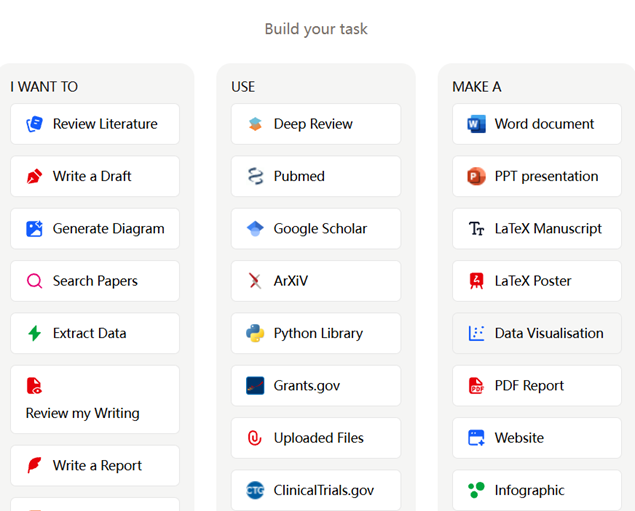Click the Review Literature icon
The width and height of the screenshot is (635, 511).
tap(35, 124)
